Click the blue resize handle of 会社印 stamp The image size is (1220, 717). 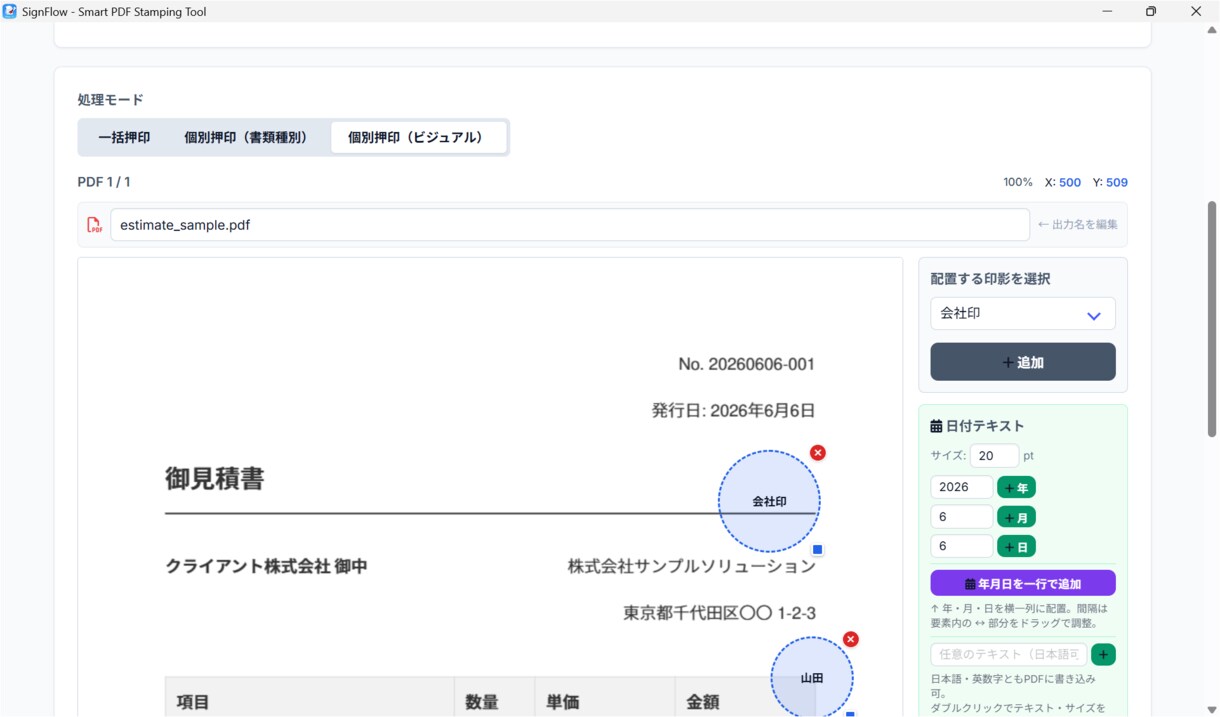tap(817, 550)
